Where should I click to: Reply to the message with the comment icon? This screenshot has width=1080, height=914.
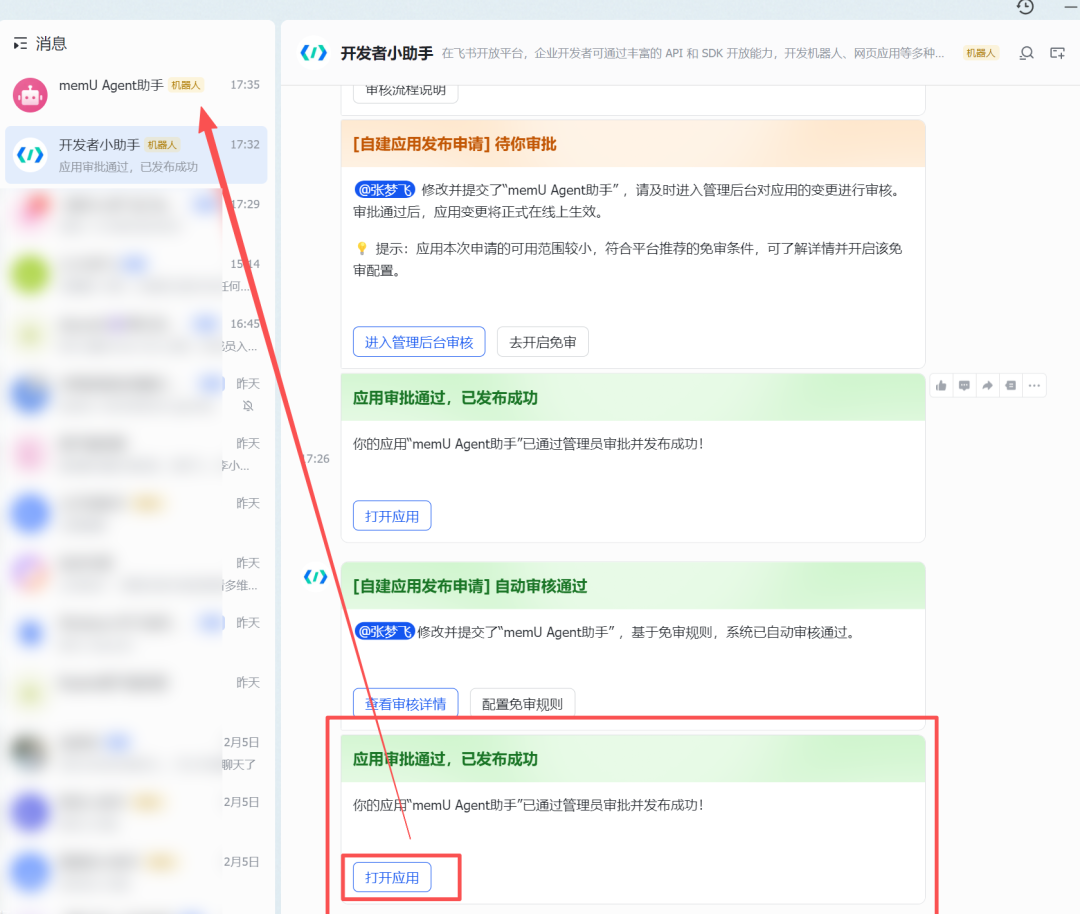click(x=964, y=386)
